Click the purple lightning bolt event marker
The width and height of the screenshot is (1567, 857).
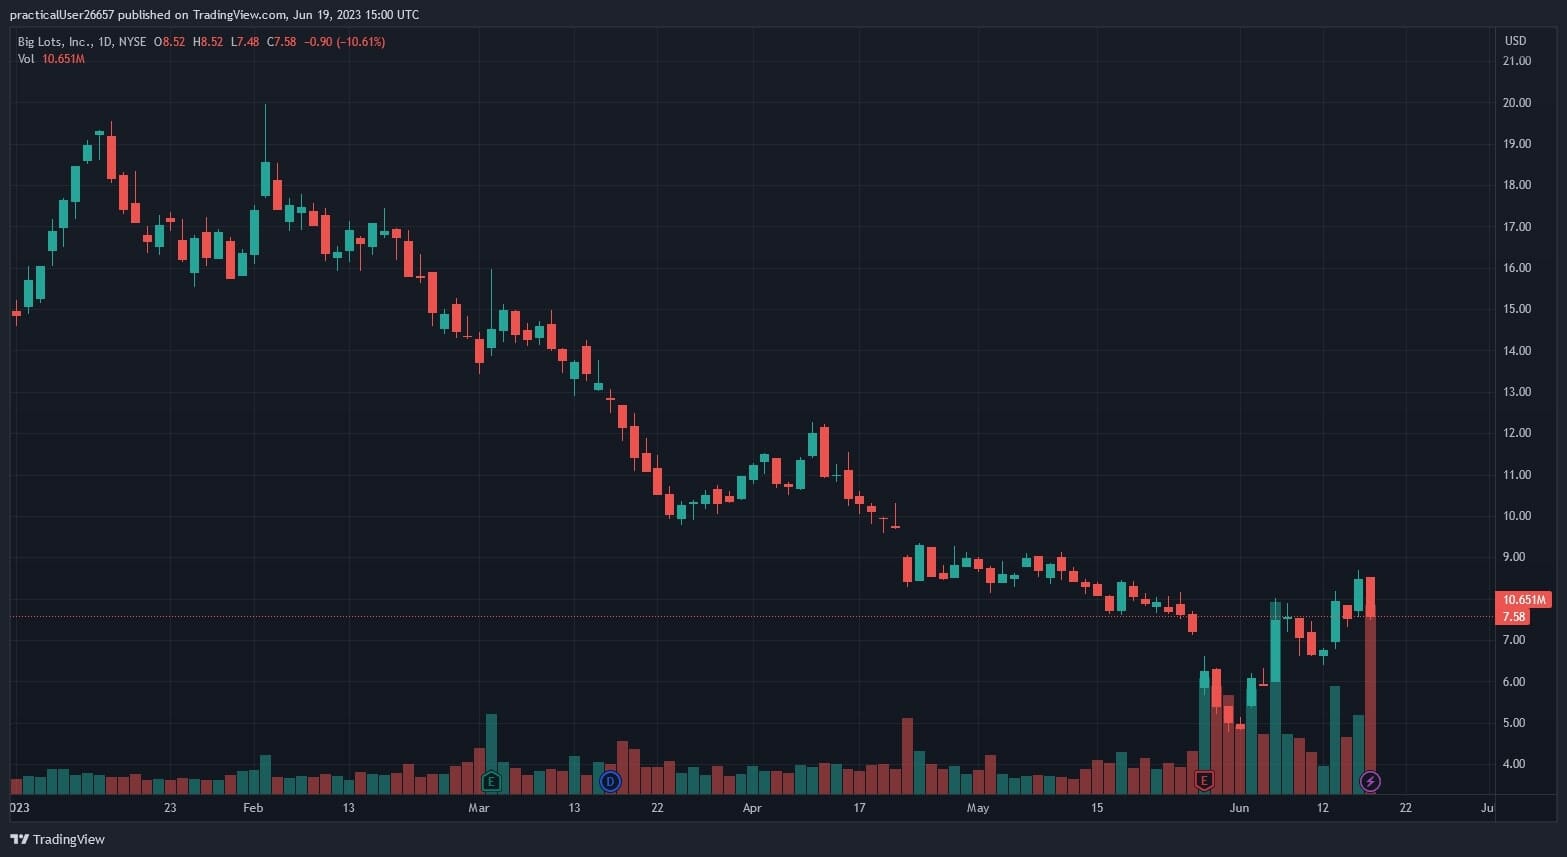coord(1370,781)
